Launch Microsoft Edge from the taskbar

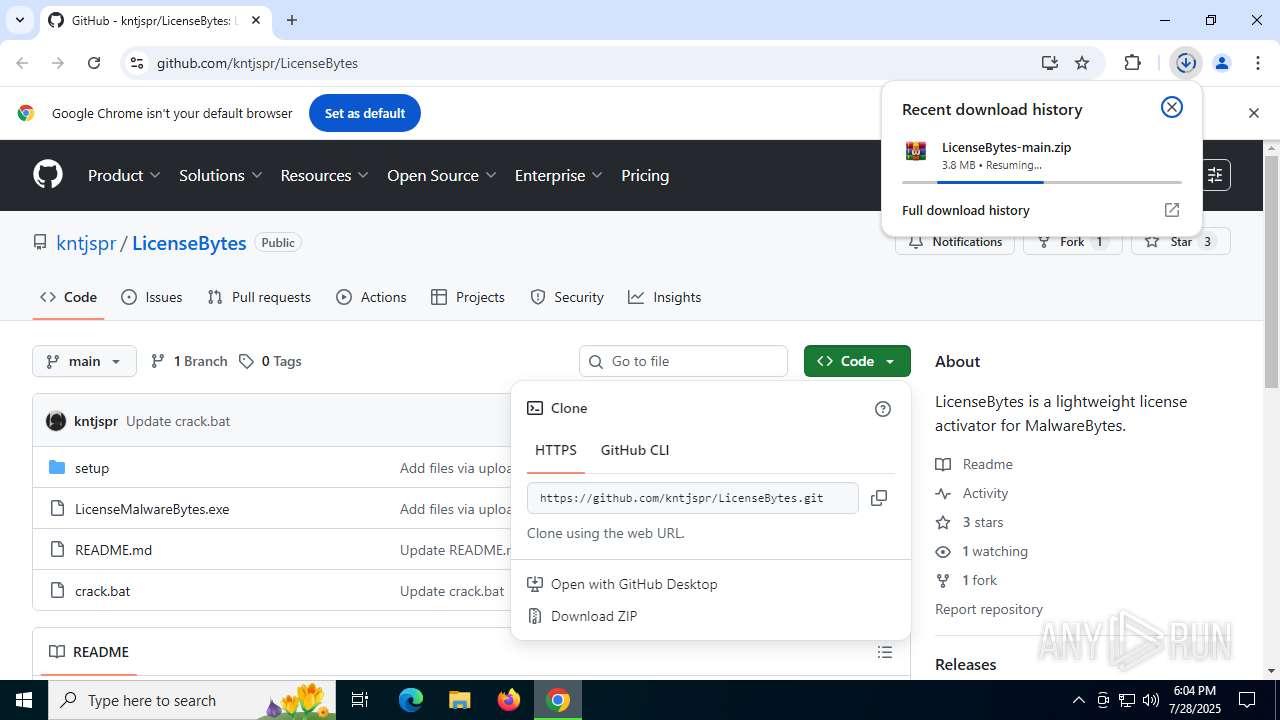pos(411,700)
